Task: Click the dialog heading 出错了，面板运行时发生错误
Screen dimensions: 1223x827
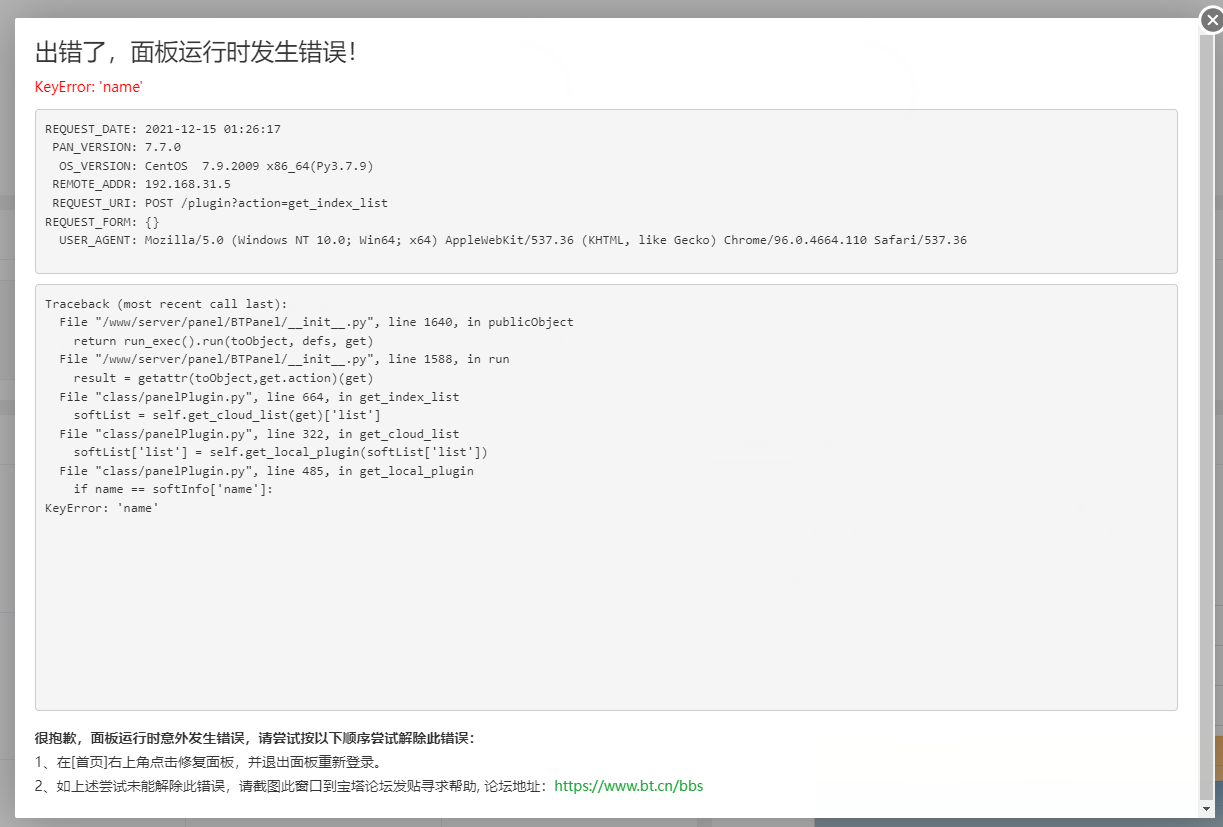Action: pyautogui.click(x=196, y=52)
